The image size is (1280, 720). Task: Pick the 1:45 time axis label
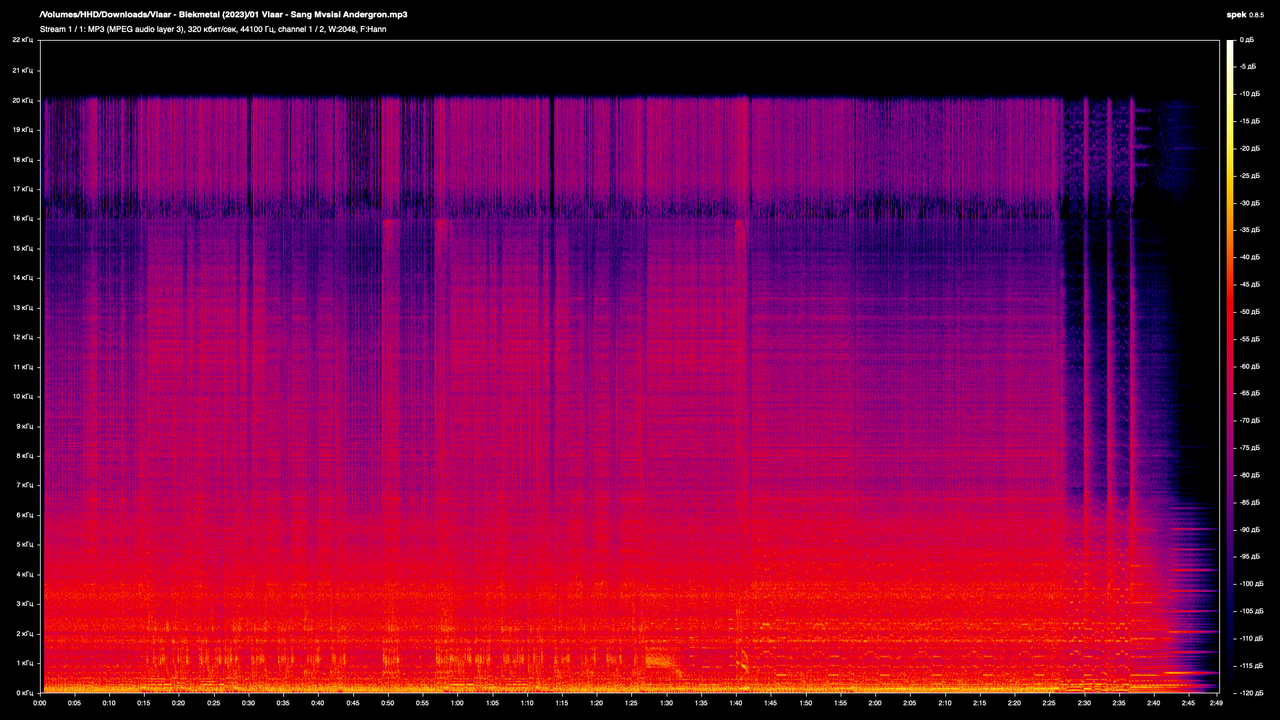pos(771,703)
